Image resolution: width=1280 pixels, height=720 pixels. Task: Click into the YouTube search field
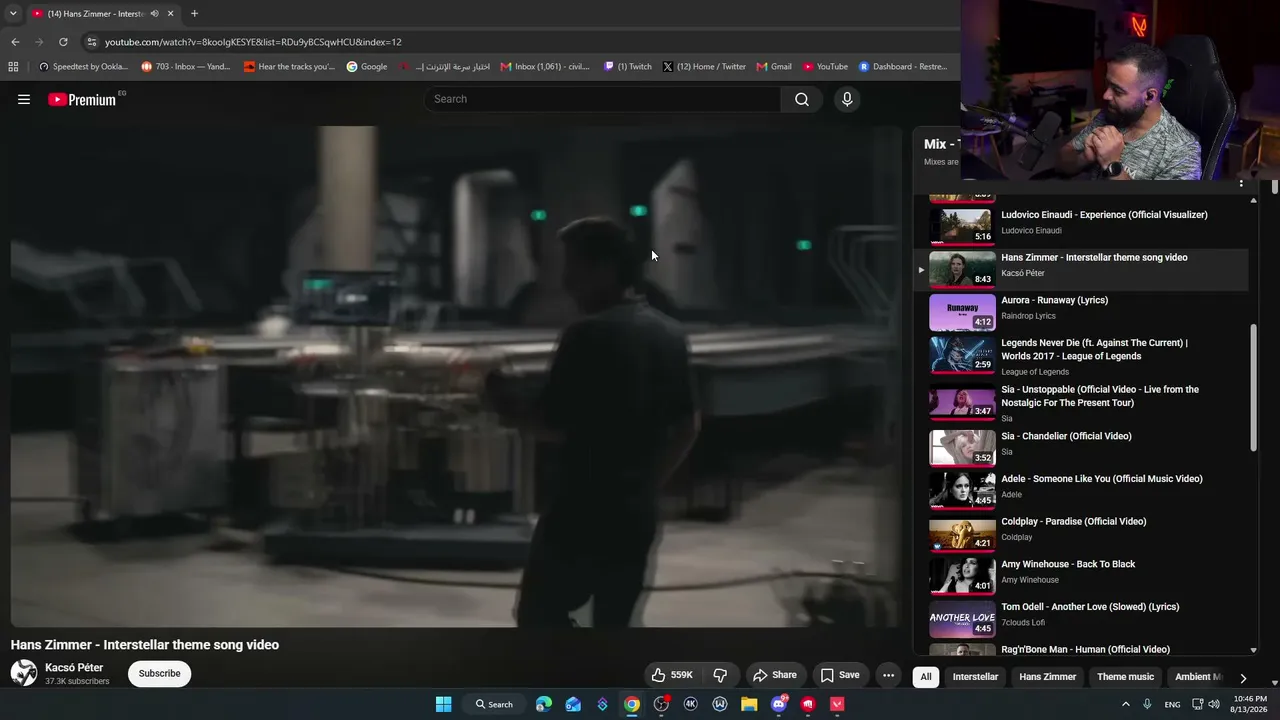(x=603, y=99)
